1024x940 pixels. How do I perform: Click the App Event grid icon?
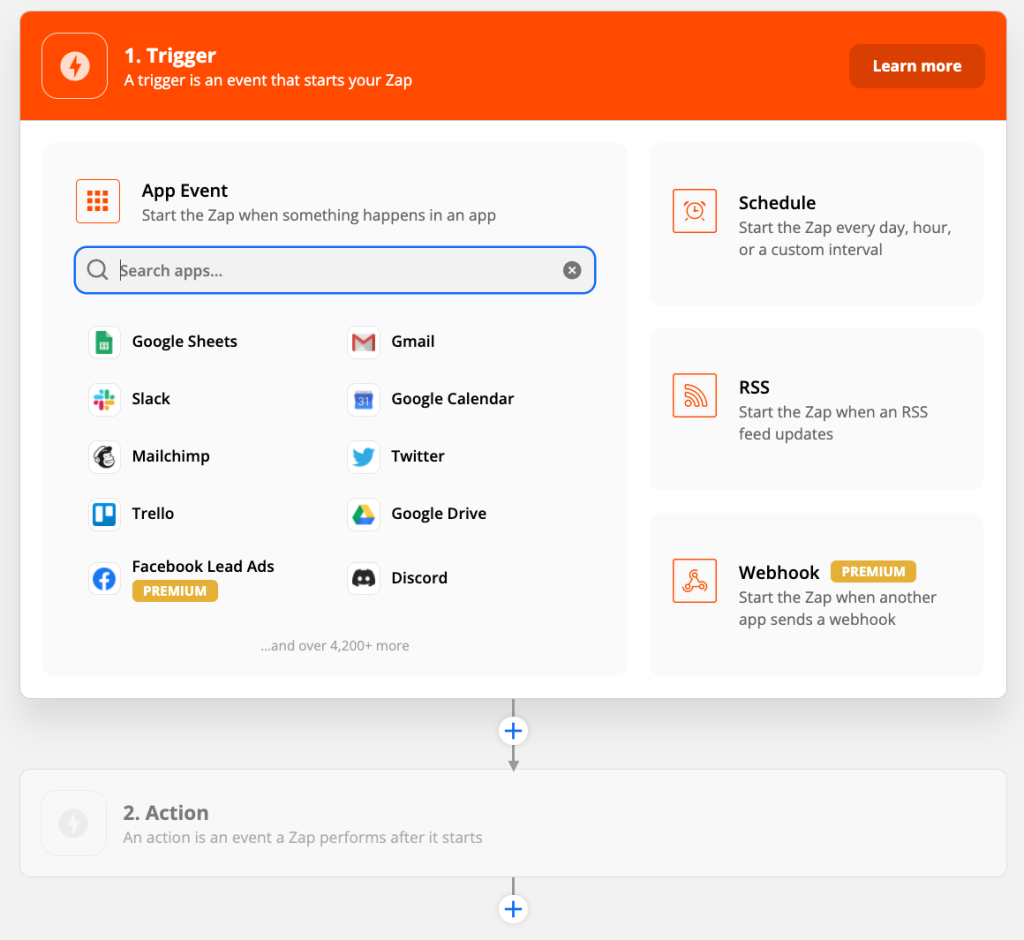pos(98,201)
